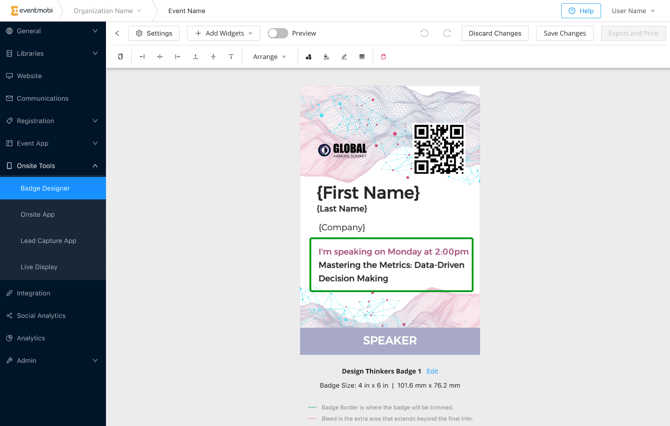Click the Save Changes button
The height and width of the screenshot is (426, 670).
564,33
